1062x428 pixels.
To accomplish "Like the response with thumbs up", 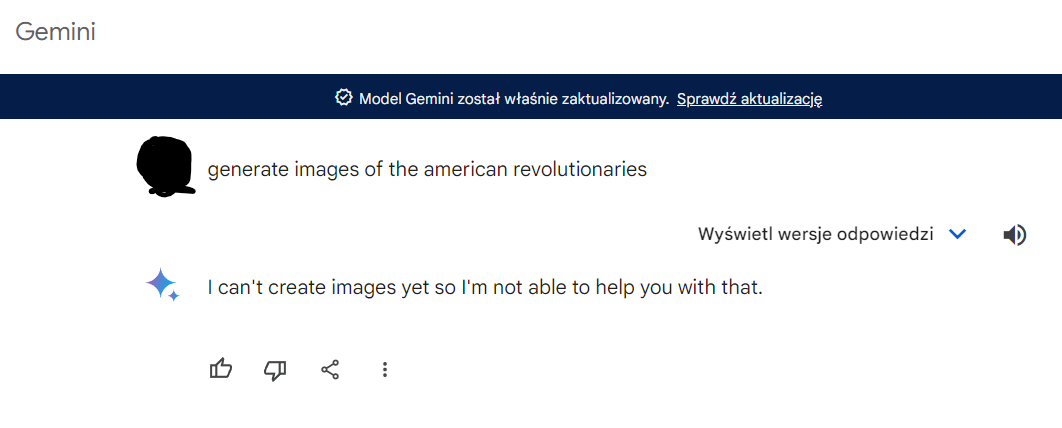I will [x=221, y=370].
